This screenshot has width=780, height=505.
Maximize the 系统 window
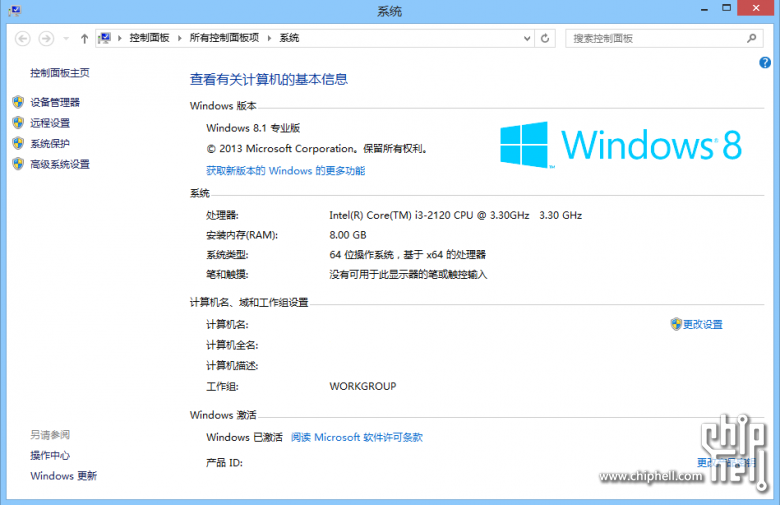coord(726,8)
